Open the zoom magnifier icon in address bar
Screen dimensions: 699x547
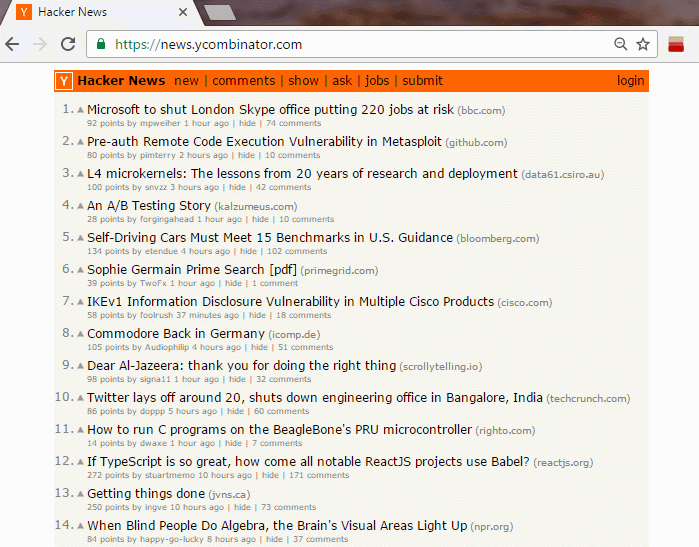point(621,44)
